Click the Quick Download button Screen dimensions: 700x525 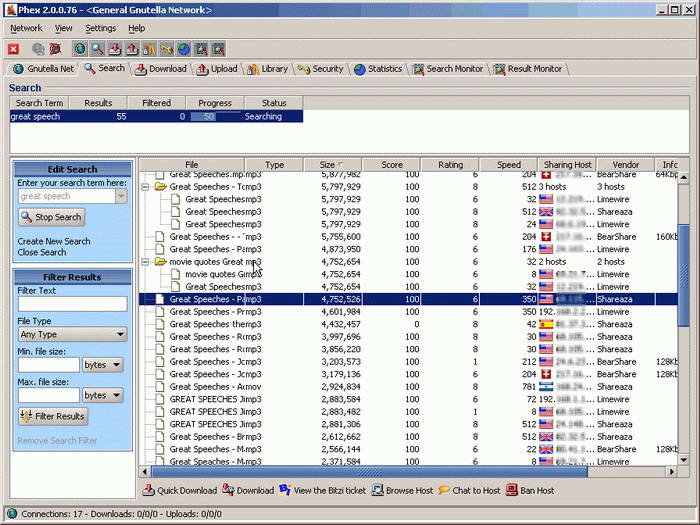coord(179,490)
